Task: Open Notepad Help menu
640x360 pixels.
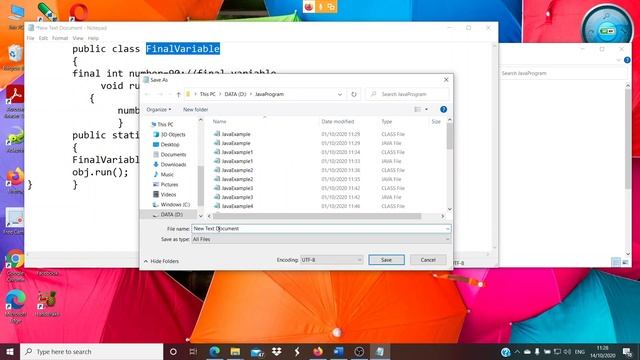Action: (x=93, y=38)
